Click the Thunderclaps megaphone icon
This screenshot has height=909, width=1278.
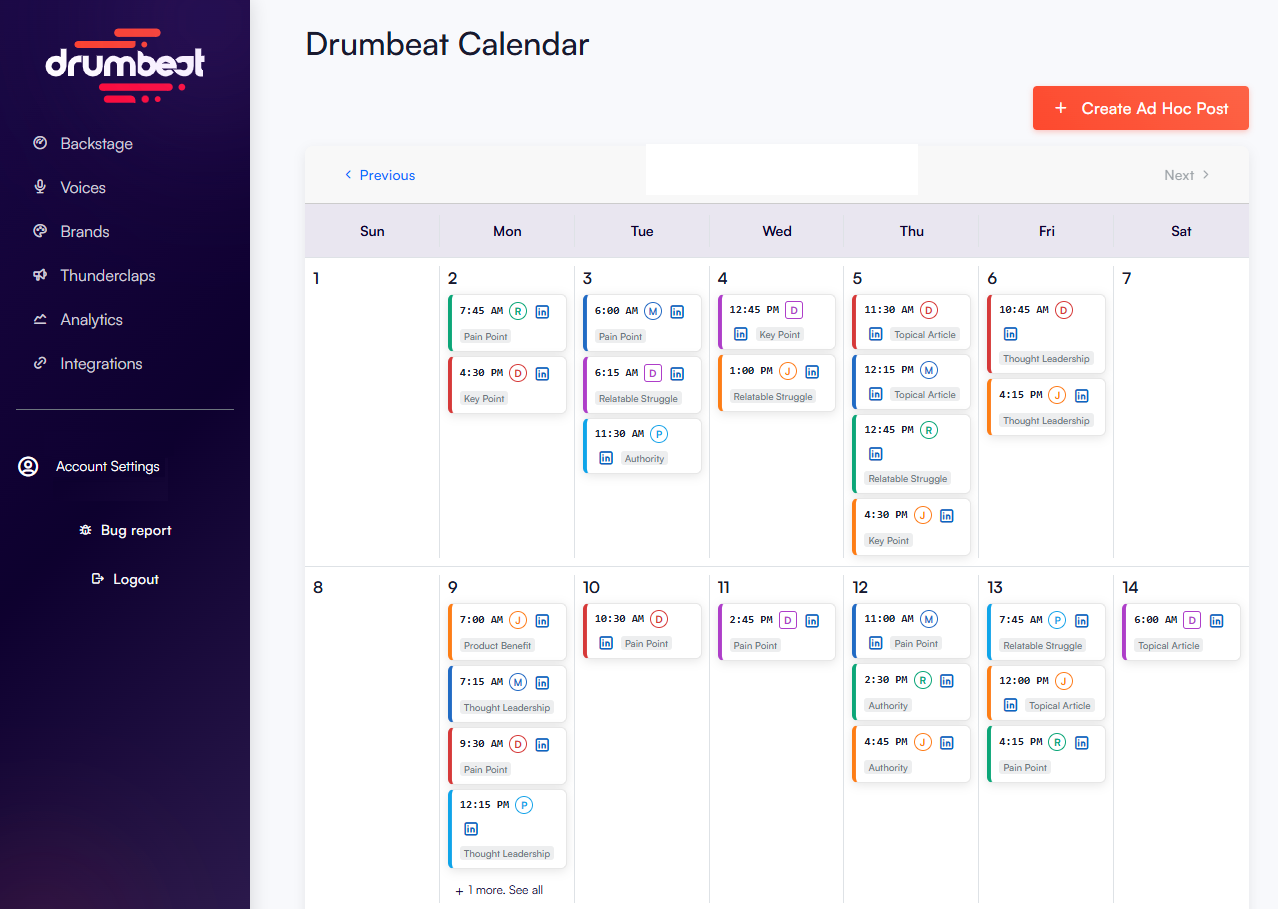40,275
